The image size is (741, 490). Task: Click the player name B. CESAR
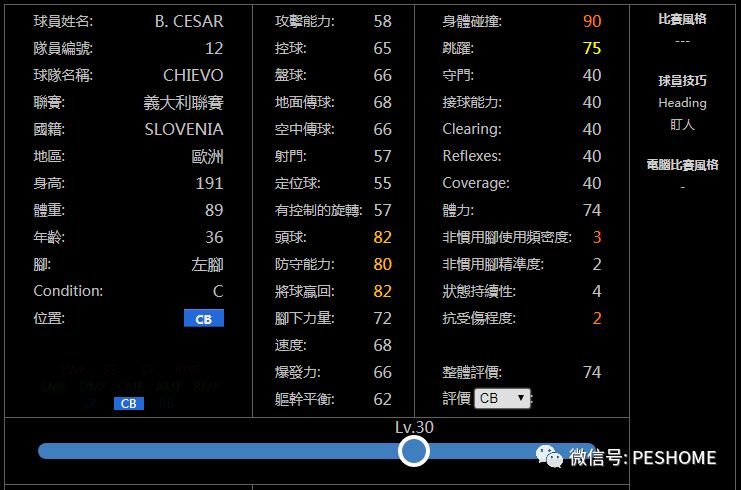click(x=189, y=21)
